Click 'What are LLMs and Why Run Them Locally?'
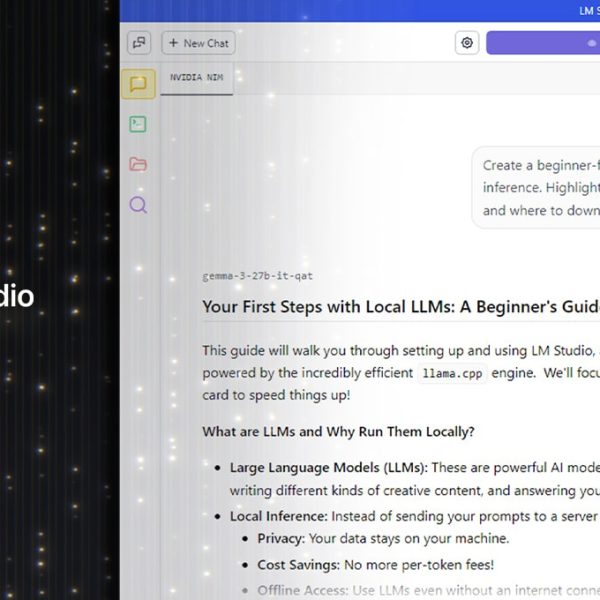 (x=338, y=431)
